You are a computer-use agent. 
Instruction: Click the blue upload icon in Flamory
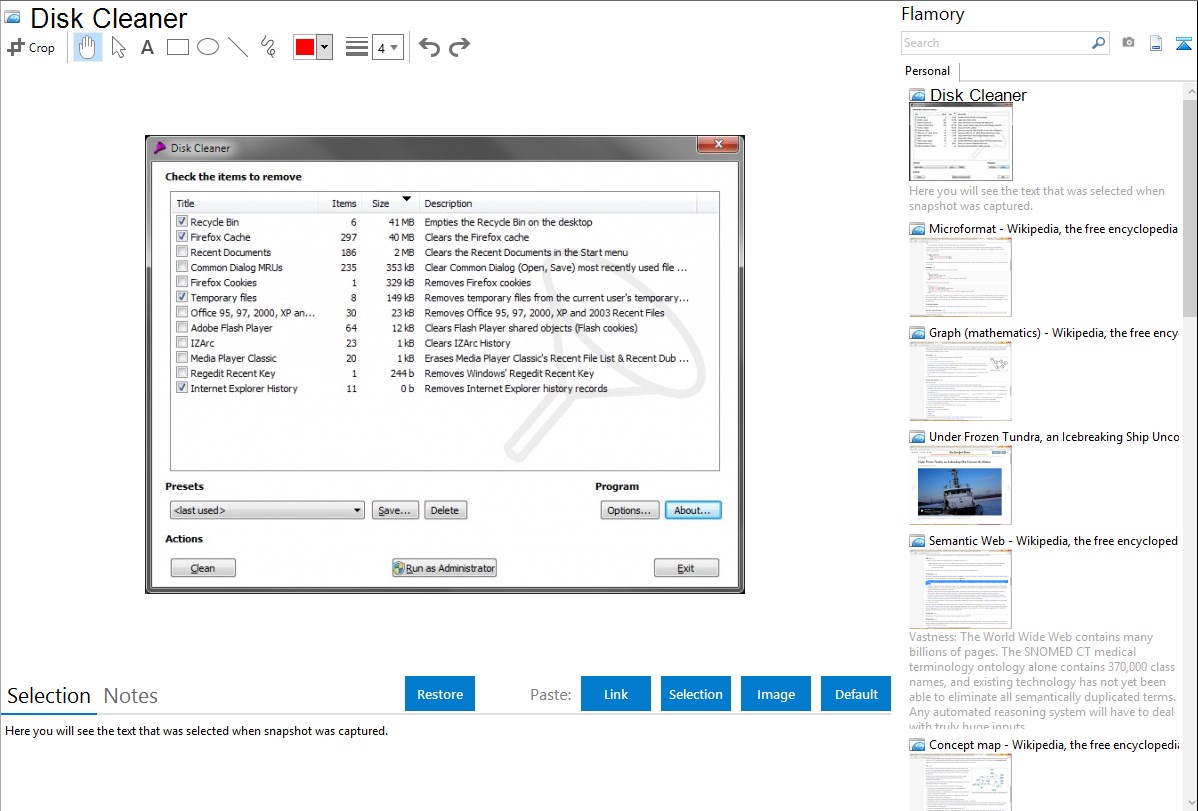(x=1183, y=43)
